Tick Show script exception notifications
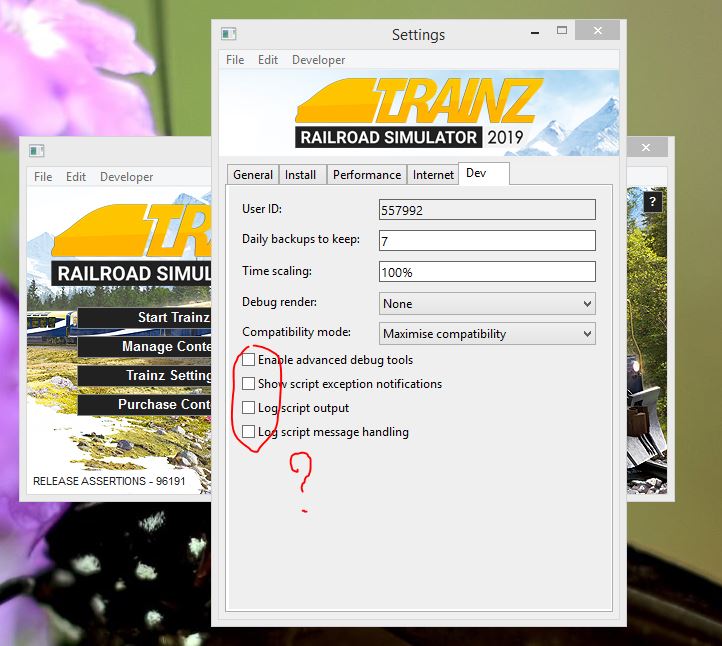 point(248,383)
